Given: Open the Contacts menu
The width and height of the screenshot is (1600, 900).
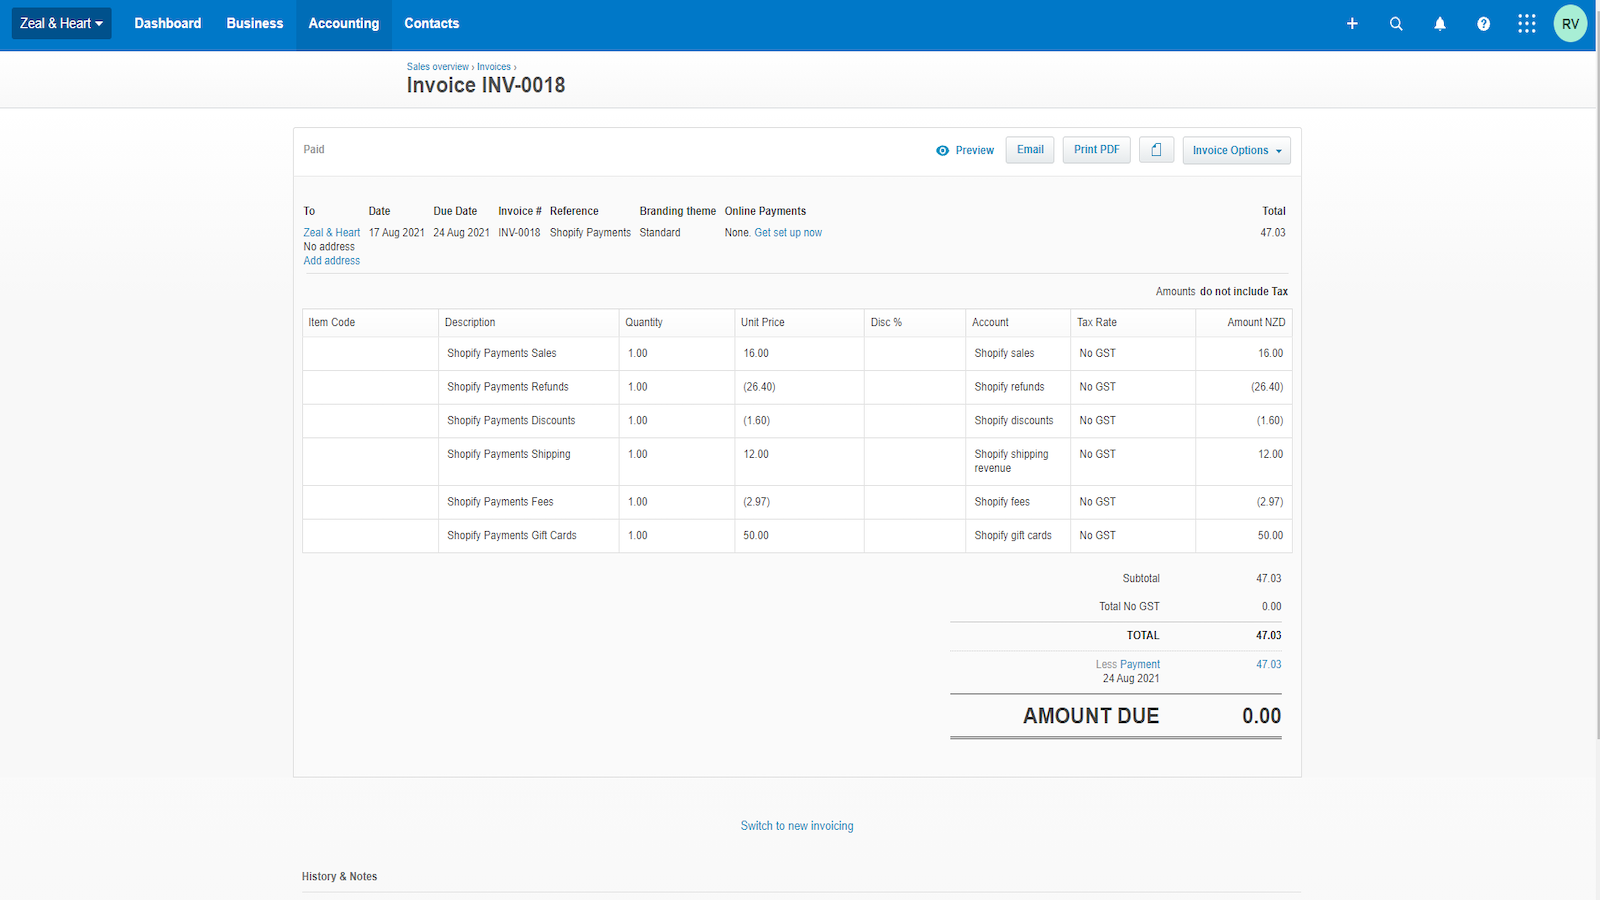Looking at the screenshot, I should click(x=431, y=23).
